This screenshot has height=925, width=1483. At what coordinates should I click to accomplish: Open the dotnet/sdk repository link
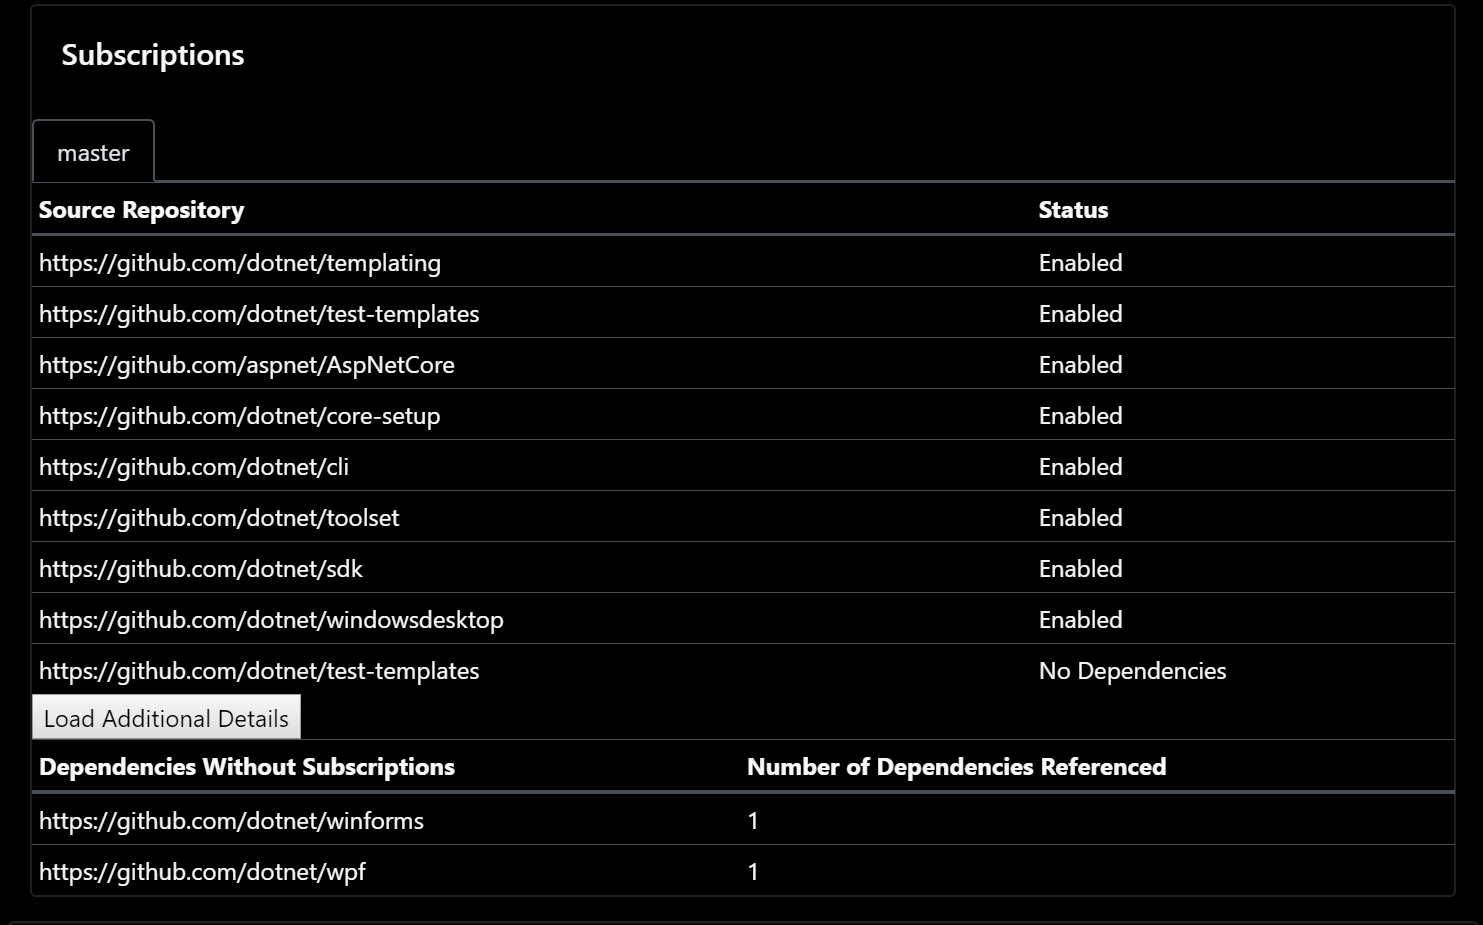pyautogui.click(x=200, y=568)
